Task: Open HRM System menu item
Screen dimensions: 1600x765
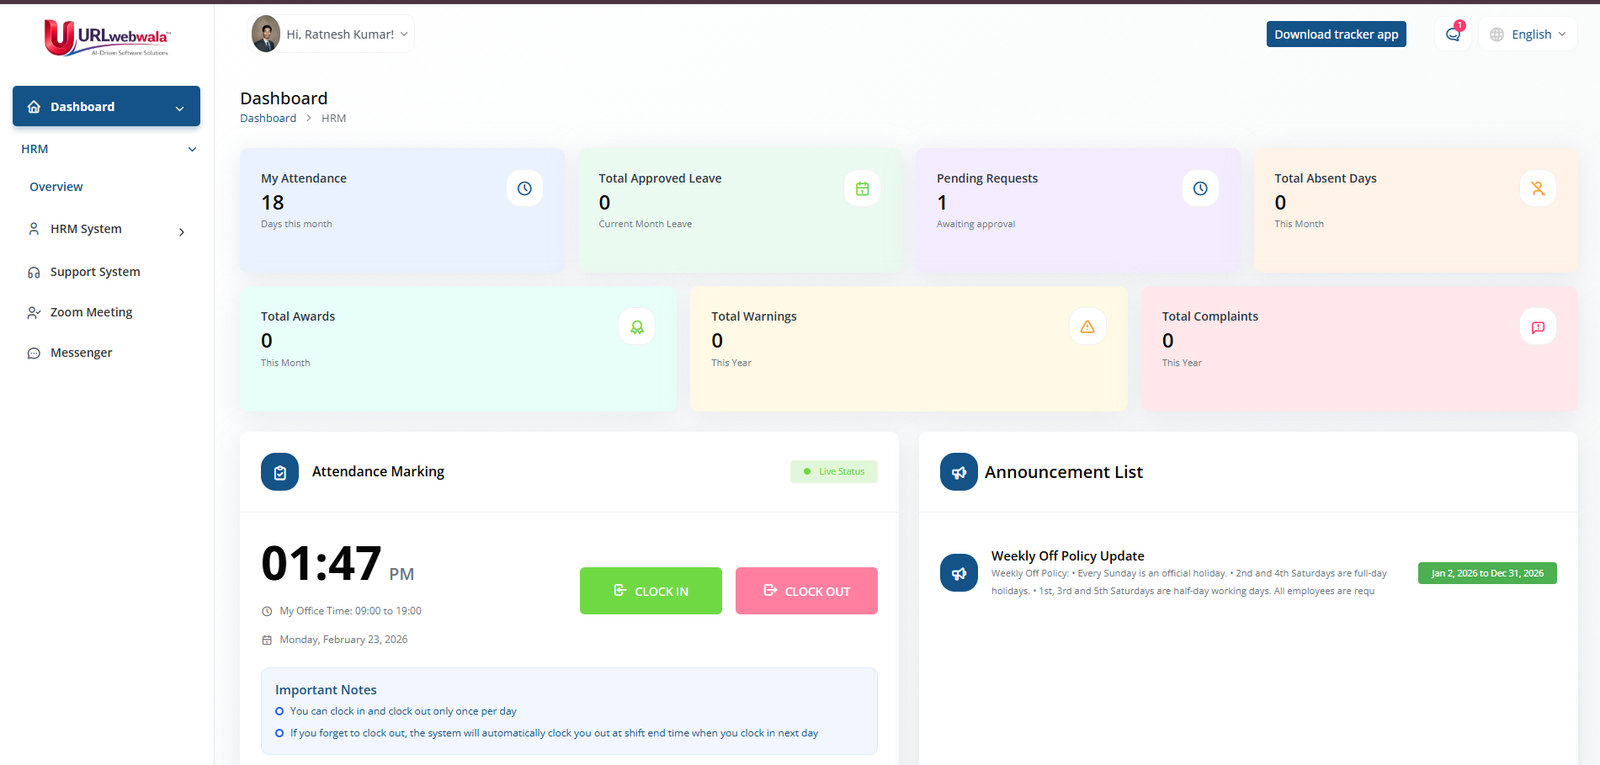Action: coord(106,229)
